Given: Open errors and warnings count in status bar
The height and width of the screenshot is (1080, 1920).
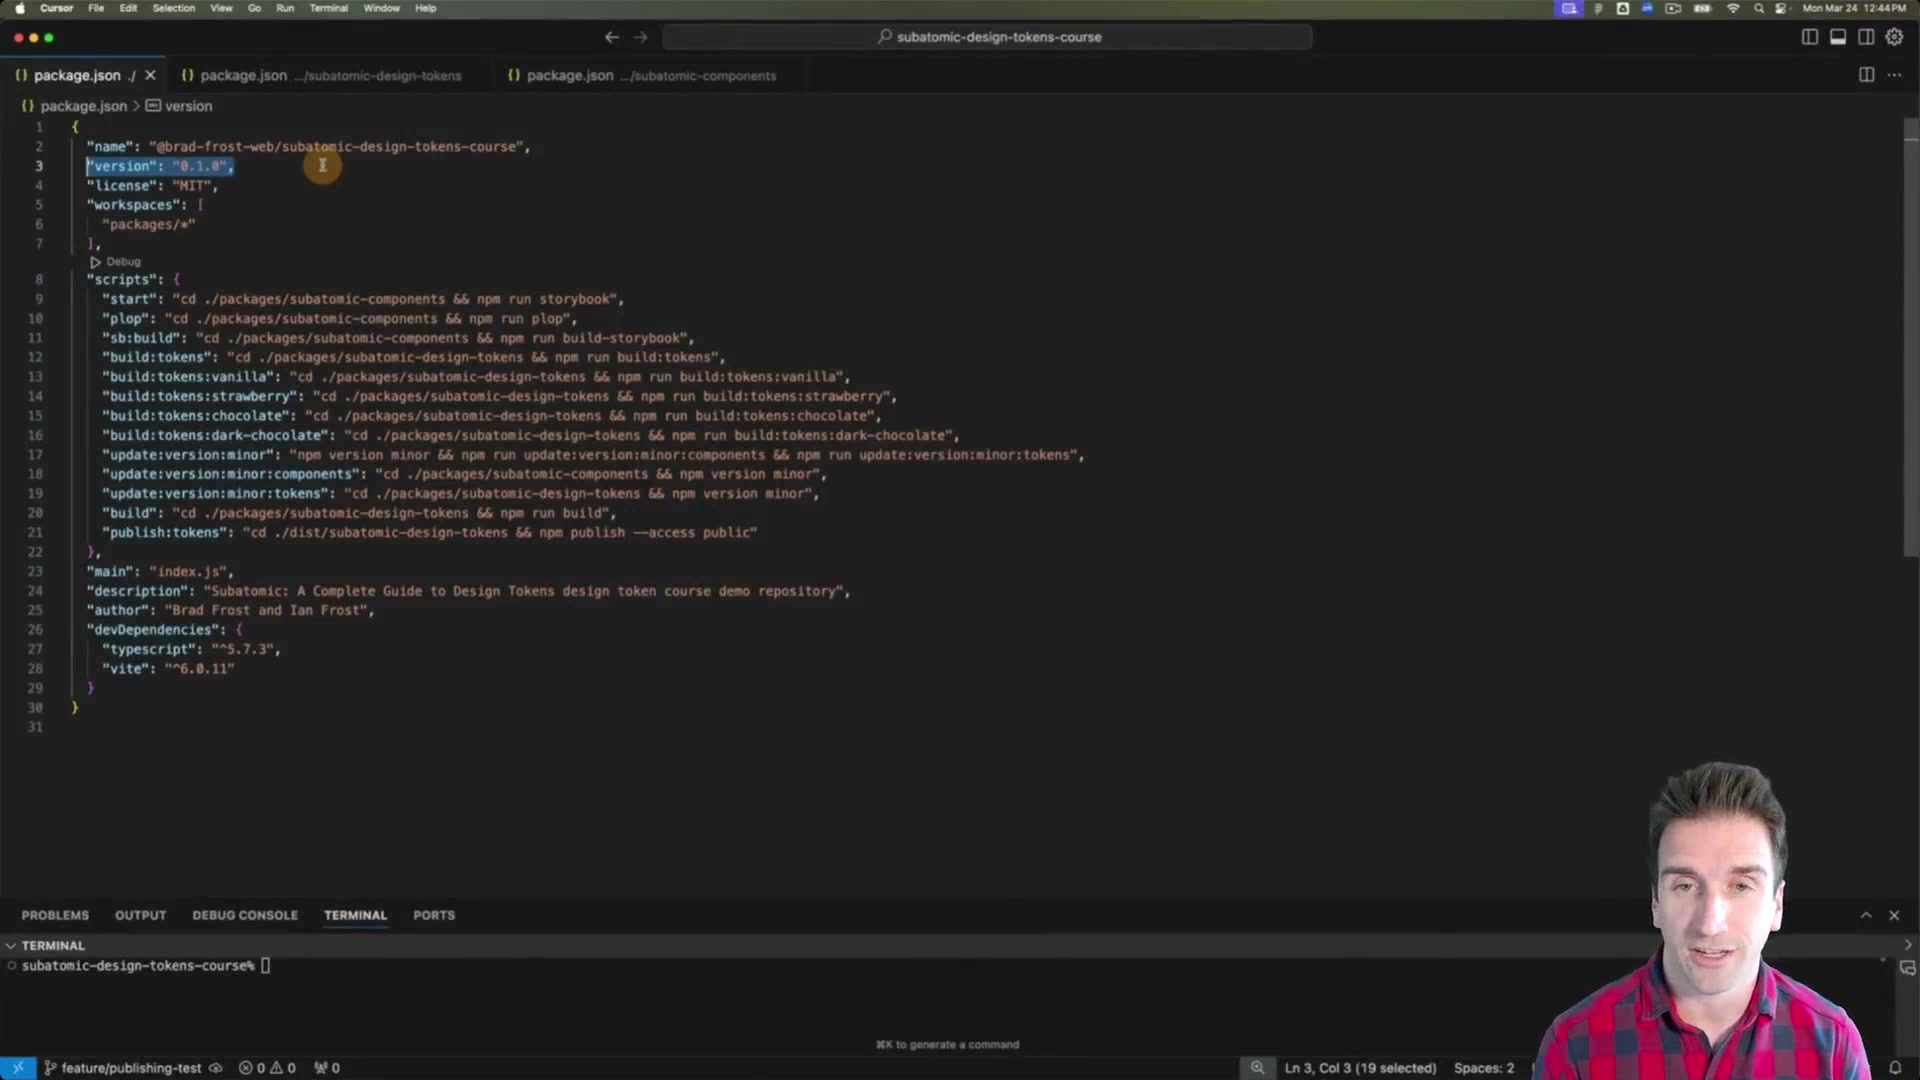Looking at the screenshot, I should click(x=267, y=1068).
